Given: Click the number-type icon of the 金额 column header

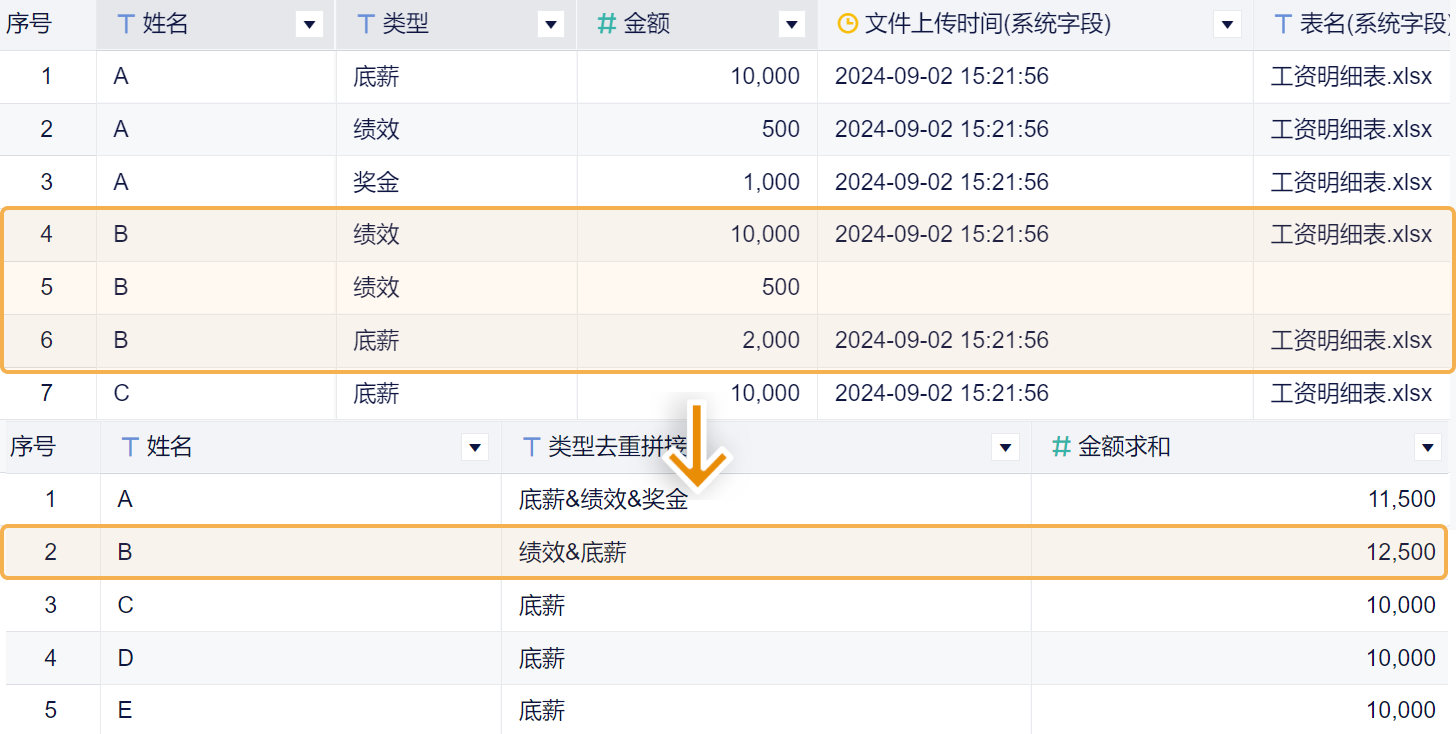Looking at the screenshot, I should pyautogui.click(x=606, y=24).
